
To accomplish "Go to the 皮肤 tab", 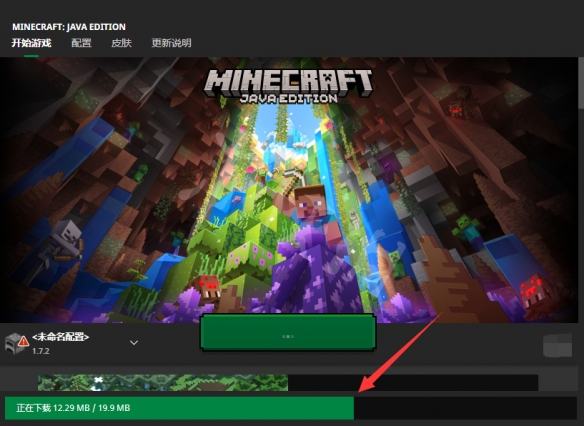I will [121, 43].
